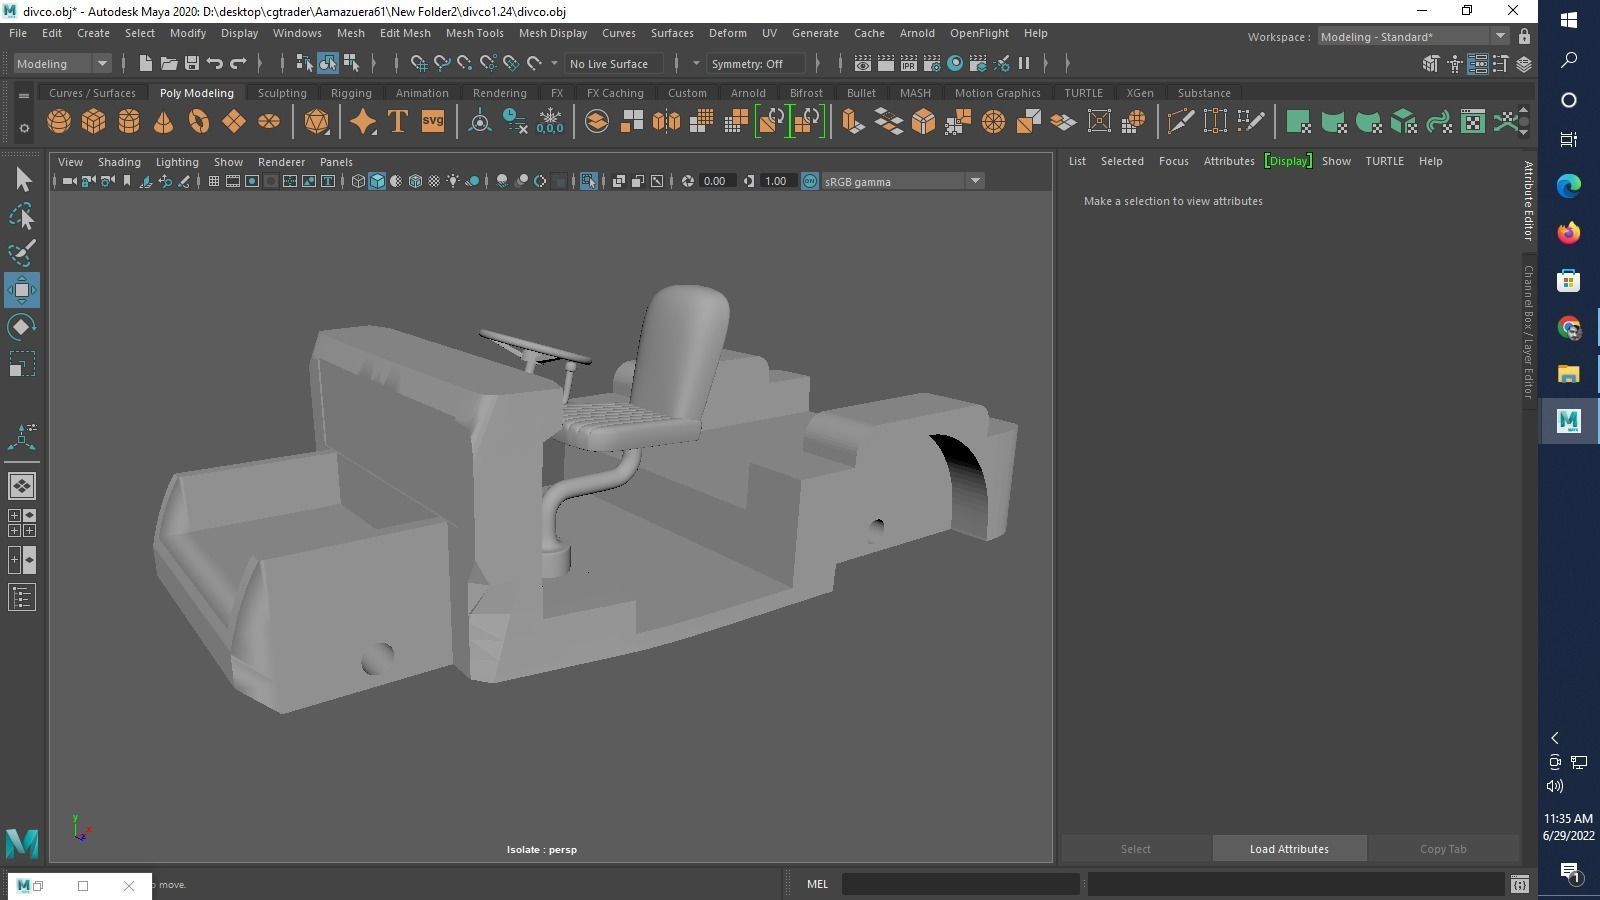Click the MEL command language label
The width and height of the screenshot is (1600, 900).
pyautogui.click(x=817, y=884)
